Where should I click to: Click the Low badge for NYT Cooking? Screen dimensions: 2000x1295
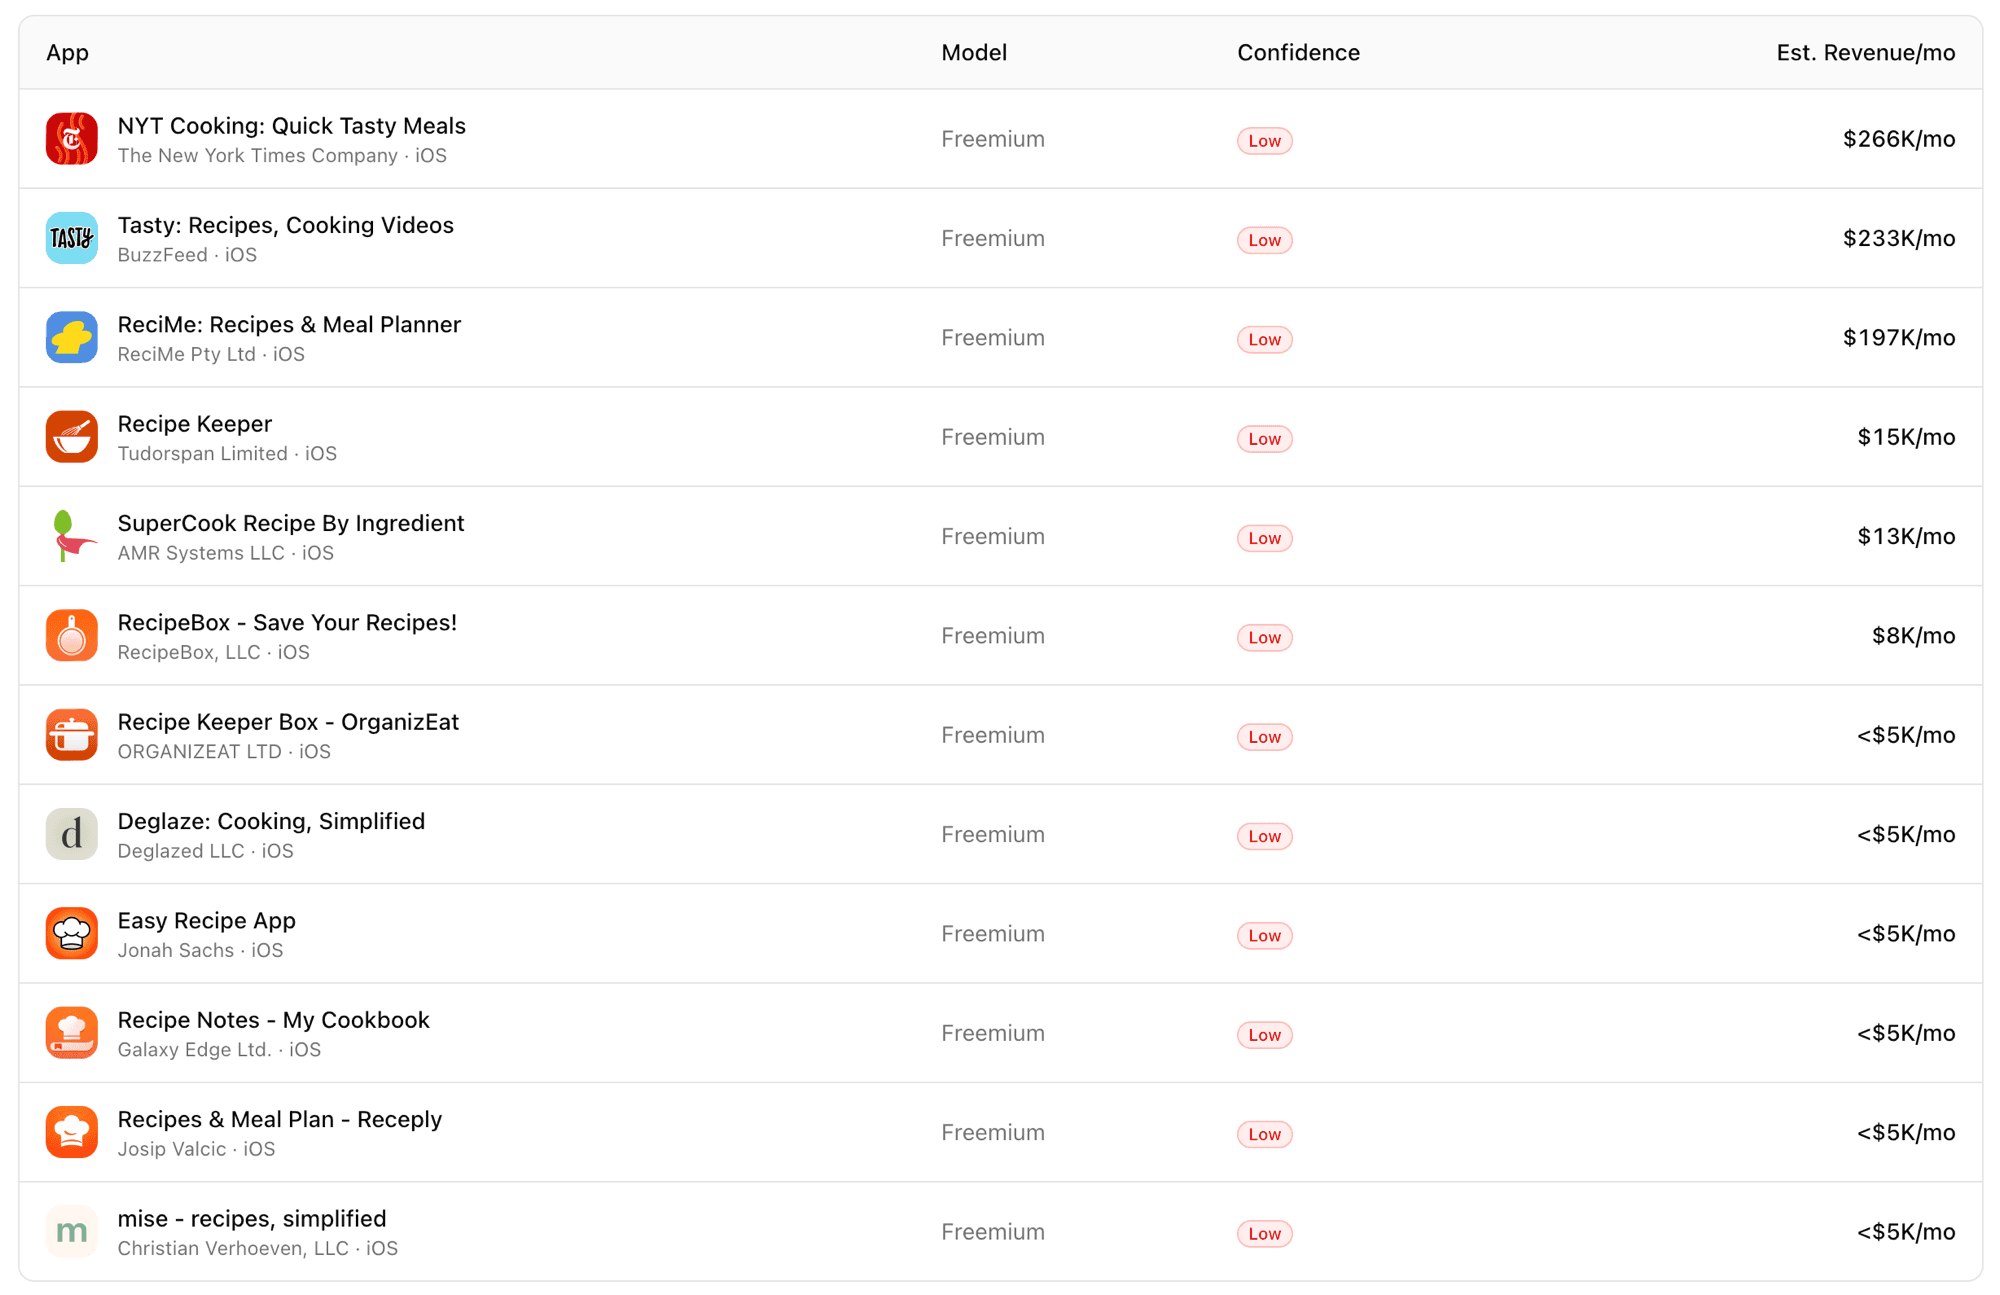1264,141
